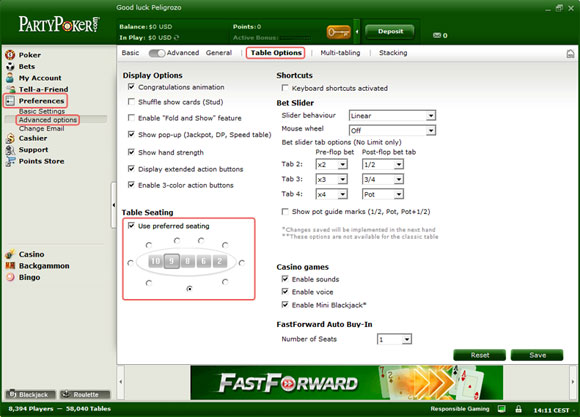Click the home icon on tab bar
This screenshot has width=580, height=417.
pos(570,54)
